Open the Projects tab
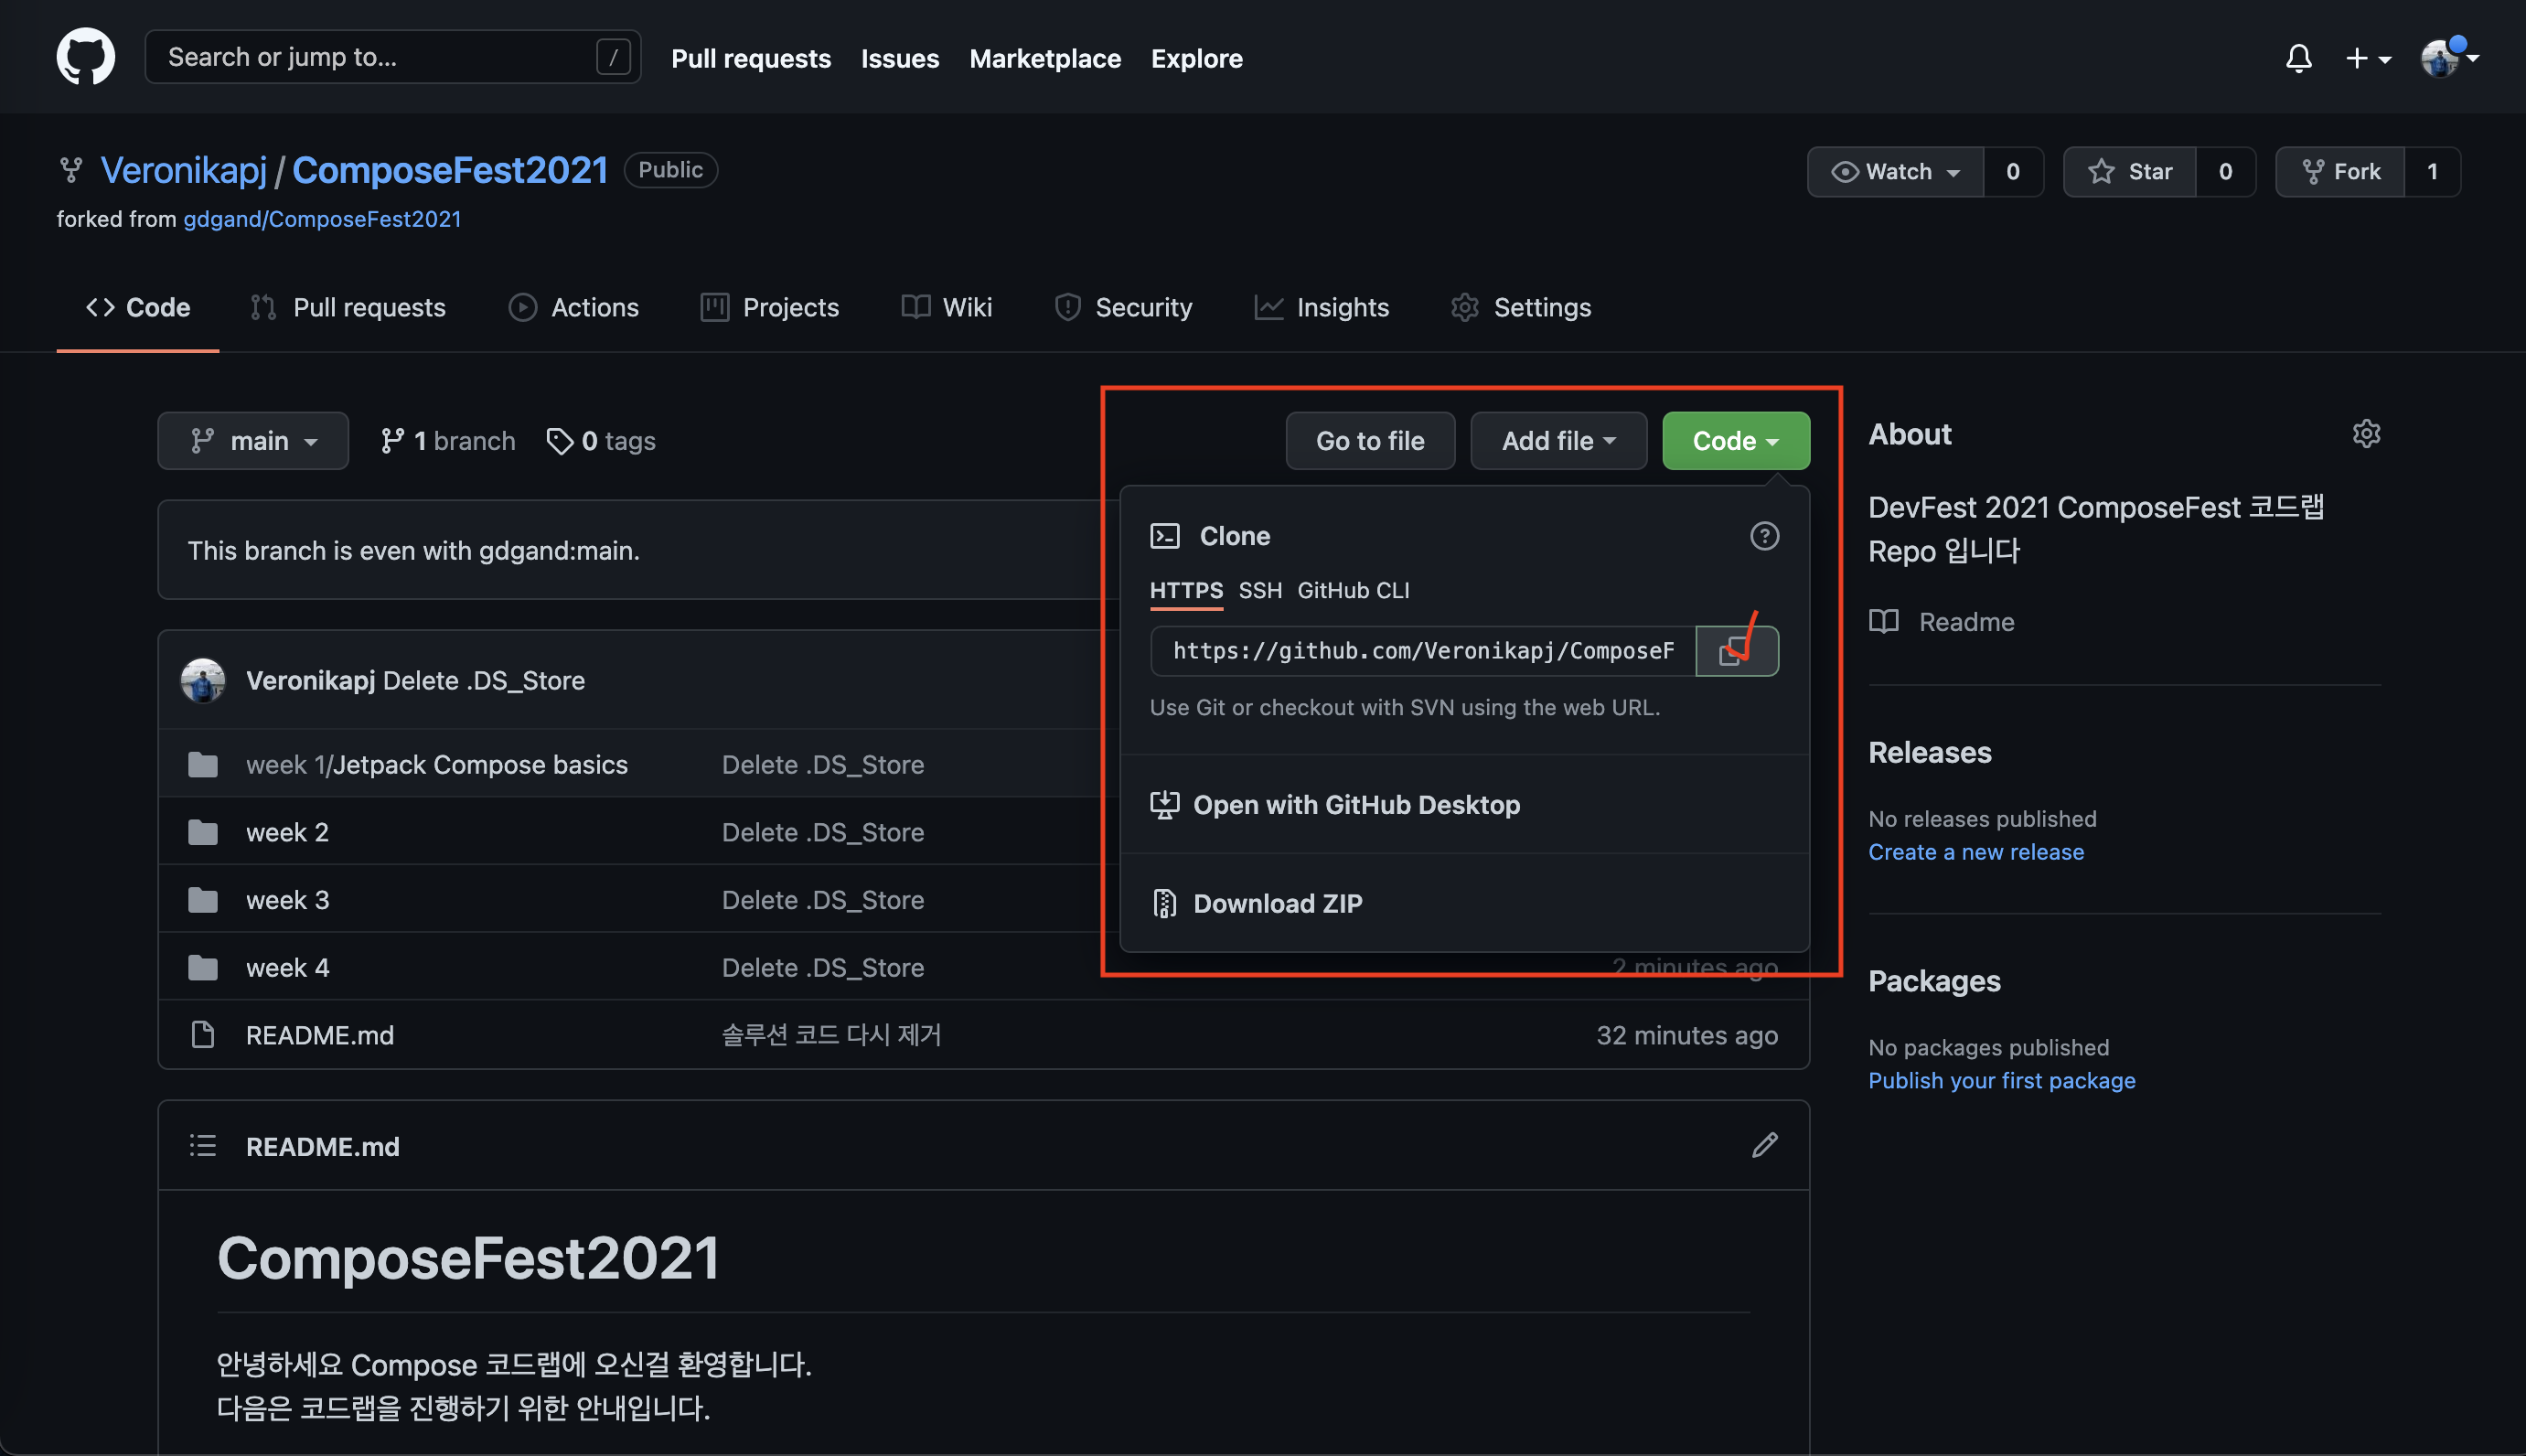Viewport: 2526px width, 1456px height. 770,308
